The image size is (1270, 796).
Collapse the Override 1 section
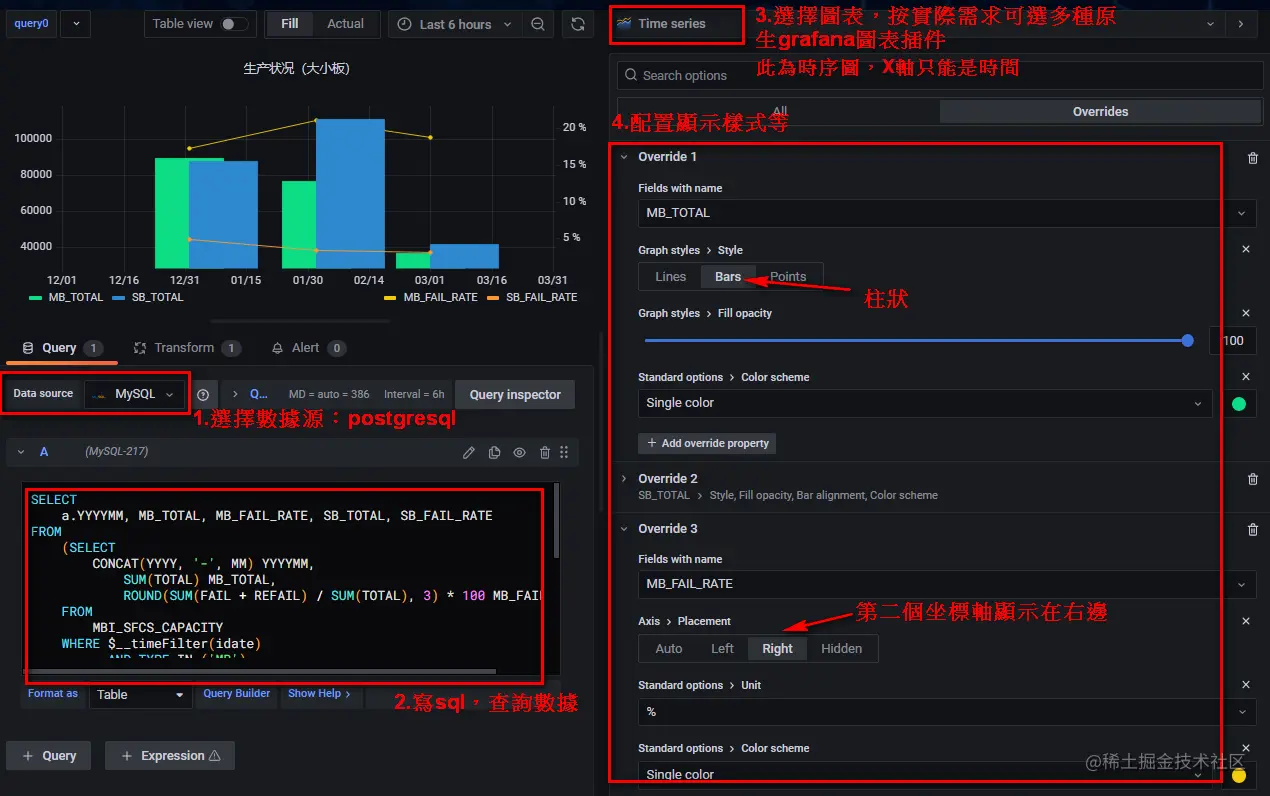point(624,157)
